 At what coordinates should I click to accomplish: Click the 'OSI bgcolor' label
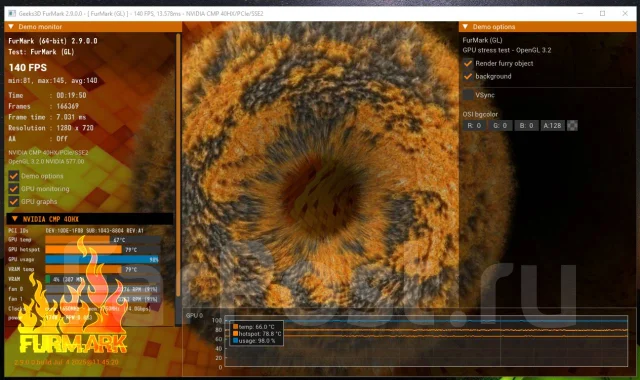(x=480, y=114)
